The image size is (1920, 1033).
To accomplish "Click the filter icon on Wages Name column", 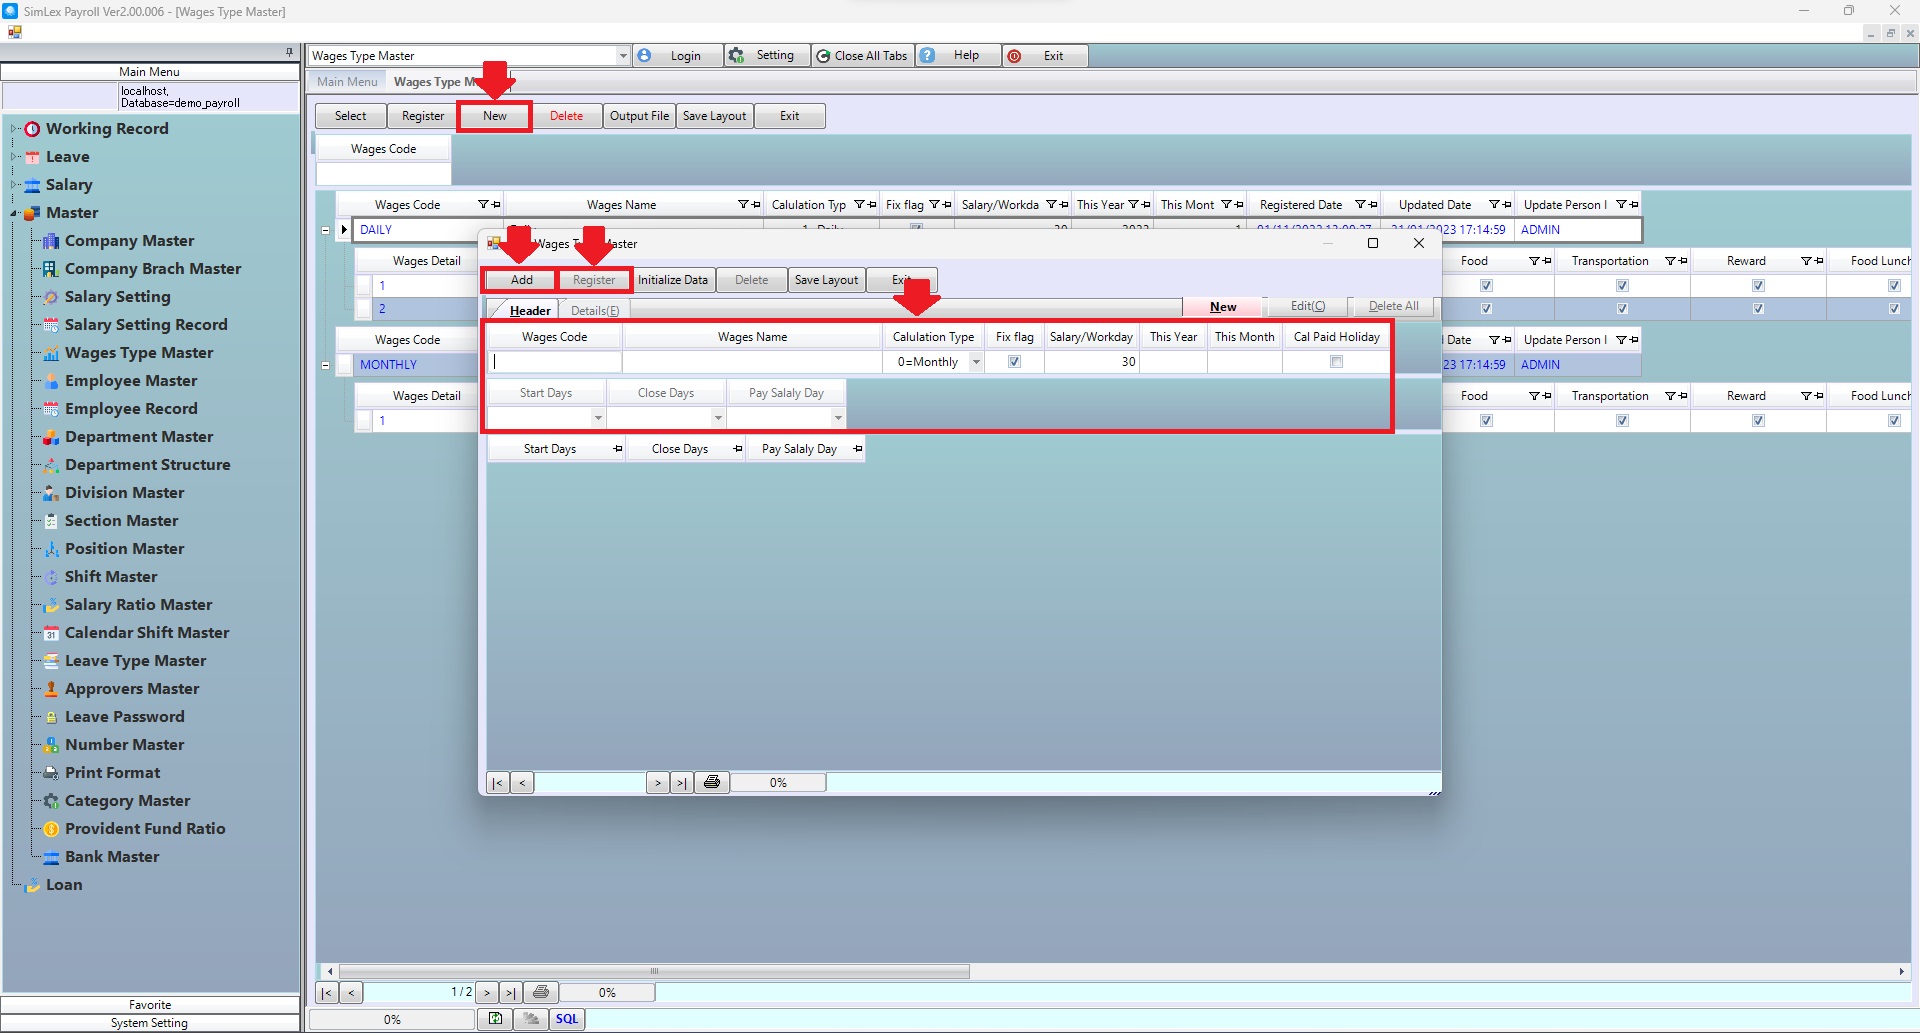I will [x=743, y=205].
